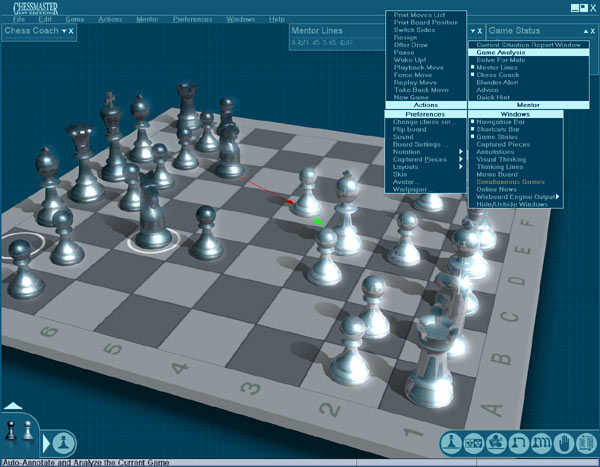Viewport: 600px width, 467px height.
Task: Click the scattered pieces setup icon
Action: click(x=496, y=443)
